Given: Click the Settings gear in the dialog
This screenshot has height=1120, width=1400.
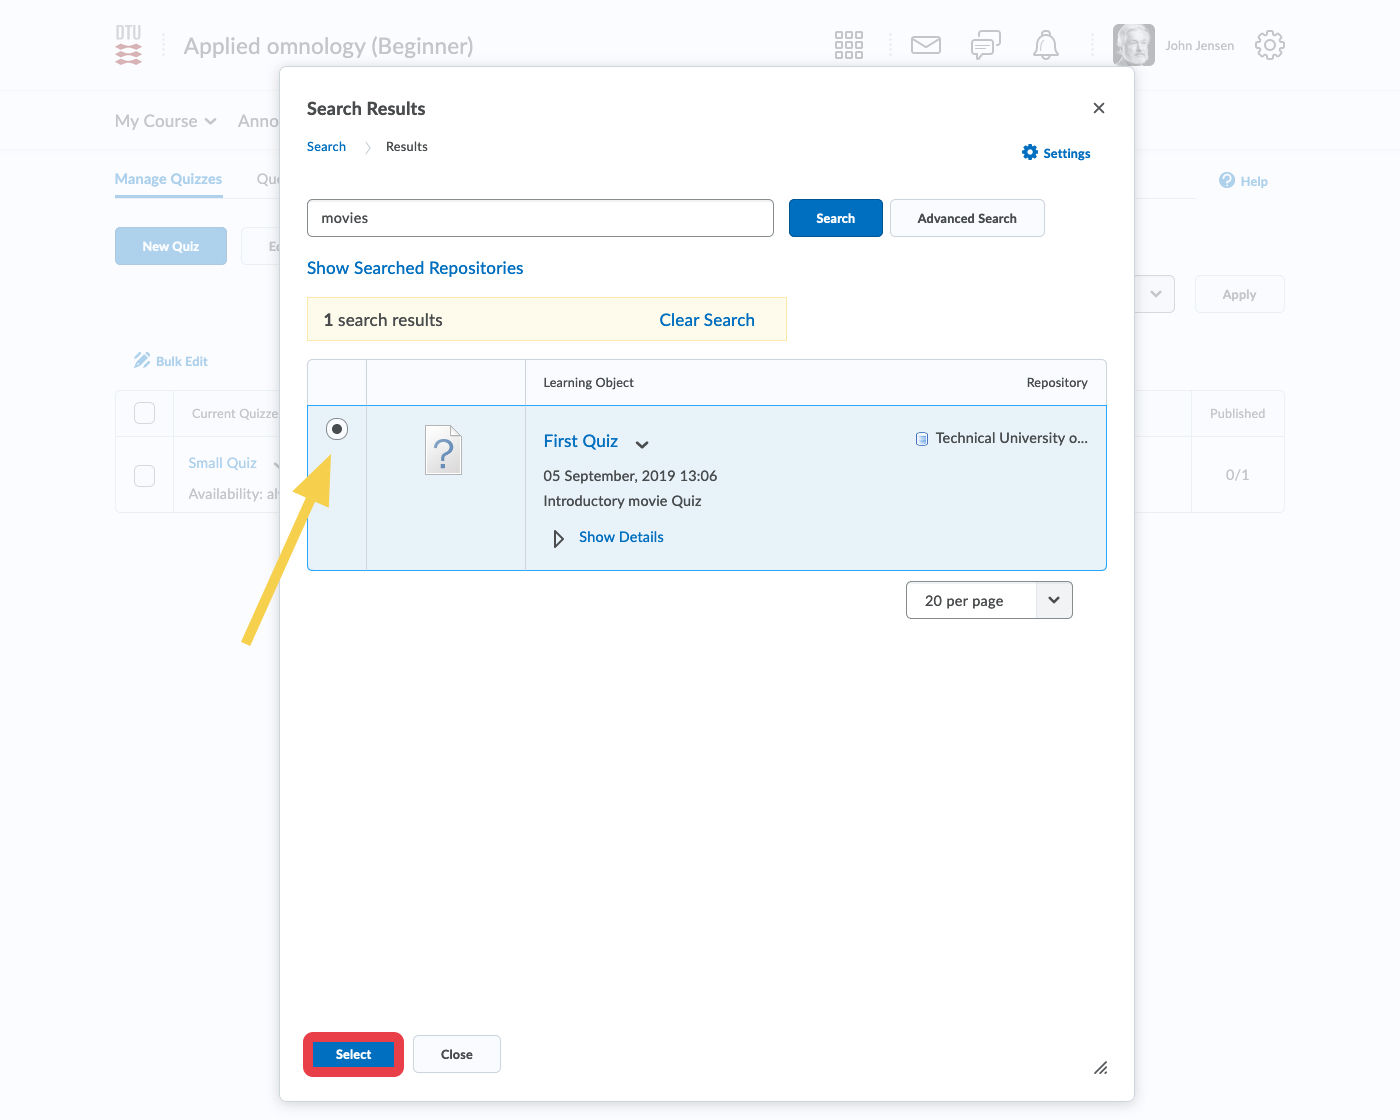Looking at the screenshot, I should click(x=1030, y=152).
